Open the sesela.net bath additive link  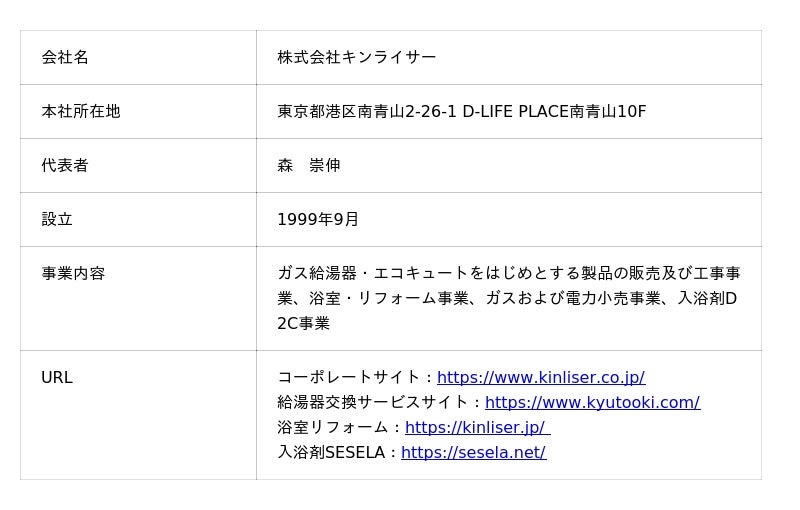tap(473, 452)
